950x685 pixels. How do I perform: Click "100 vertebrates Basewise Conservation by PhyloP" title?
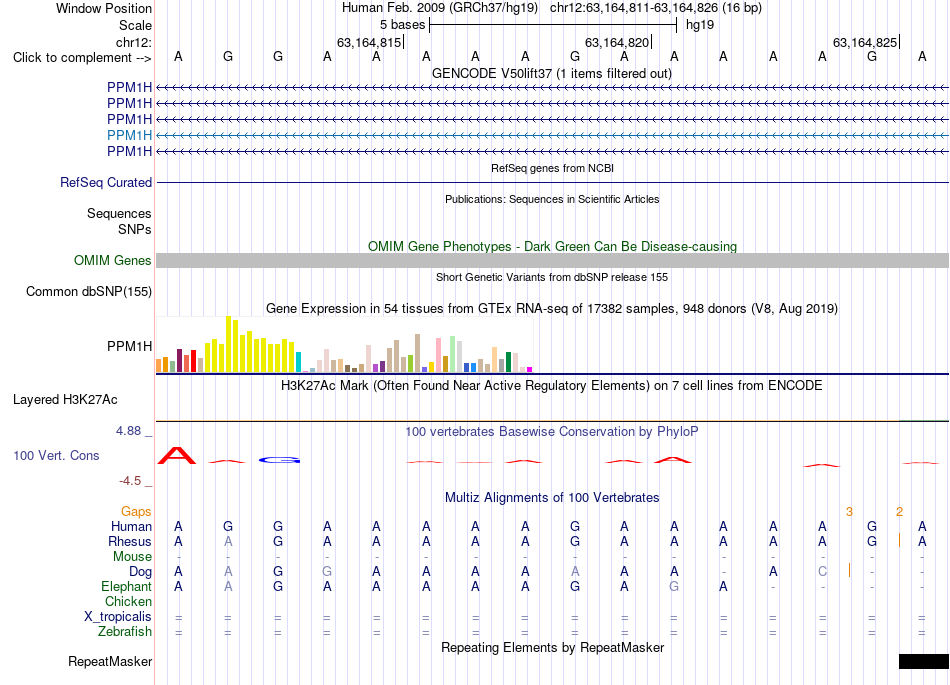point(552,432)
